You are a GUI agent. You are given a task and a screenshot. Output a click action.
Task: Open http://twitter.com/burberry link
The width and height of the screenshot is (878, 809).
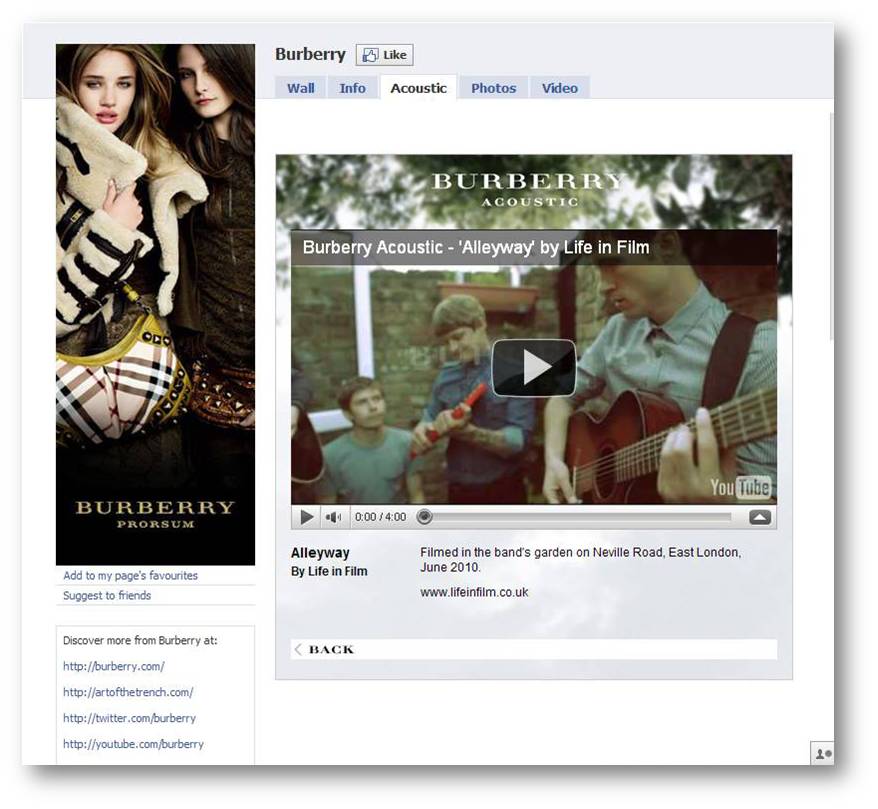pyautogui.click(x=129, y=718)
